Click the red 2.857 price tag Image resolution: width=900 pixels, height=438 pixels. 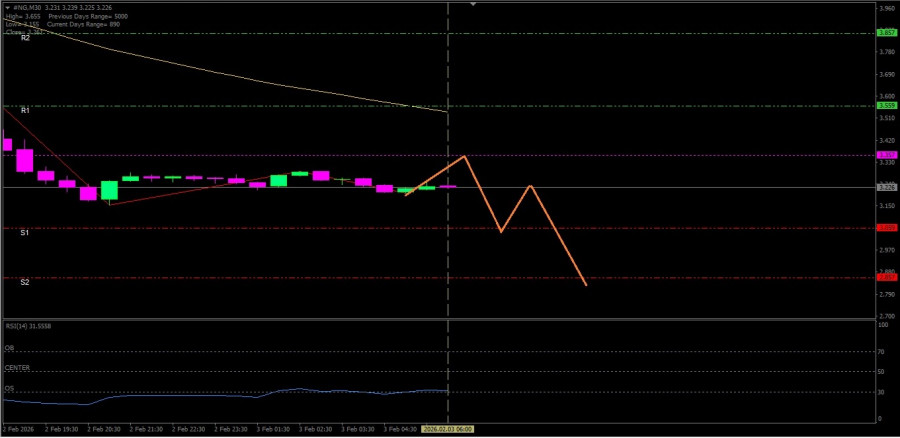[x=887, y=277]
